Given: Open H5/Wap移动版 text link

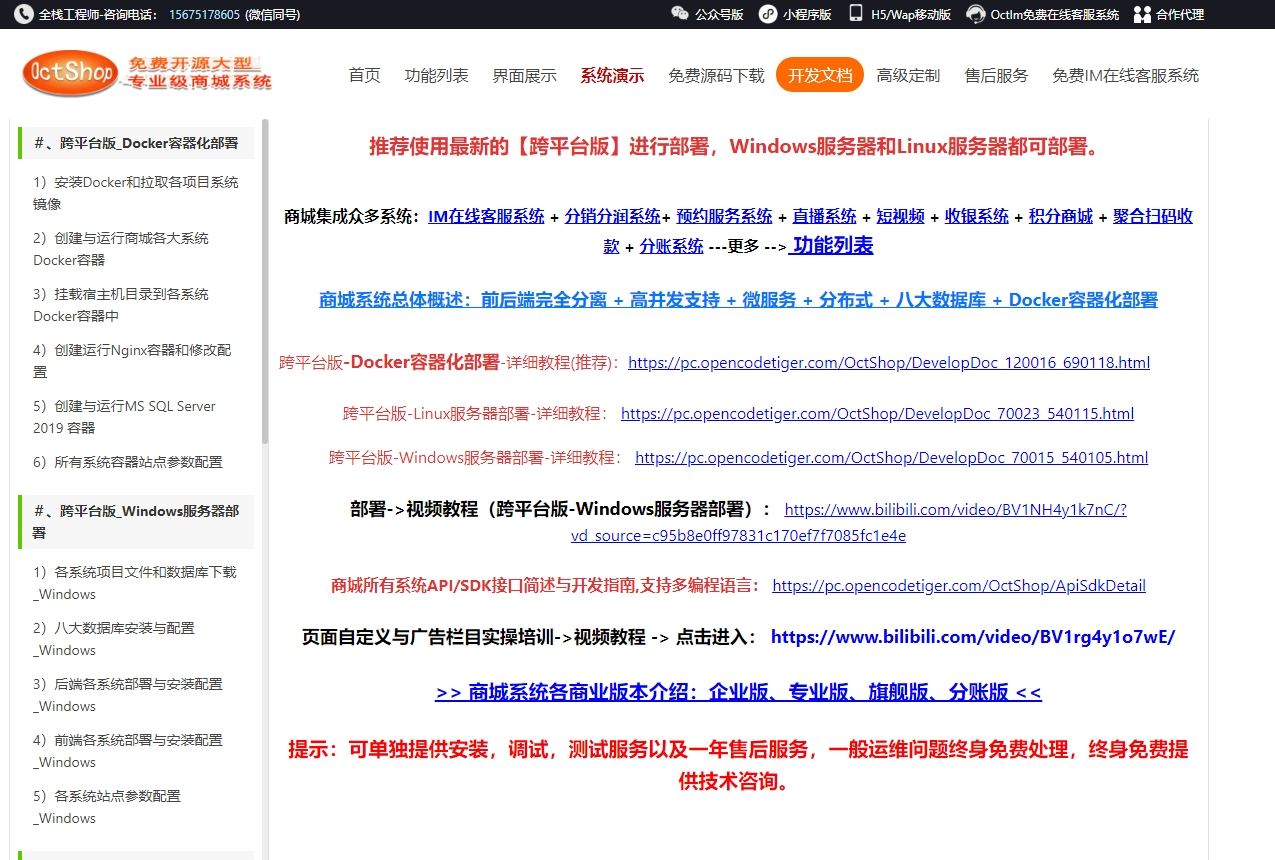Looking at the screenshot, I should [x=912, y=15].
